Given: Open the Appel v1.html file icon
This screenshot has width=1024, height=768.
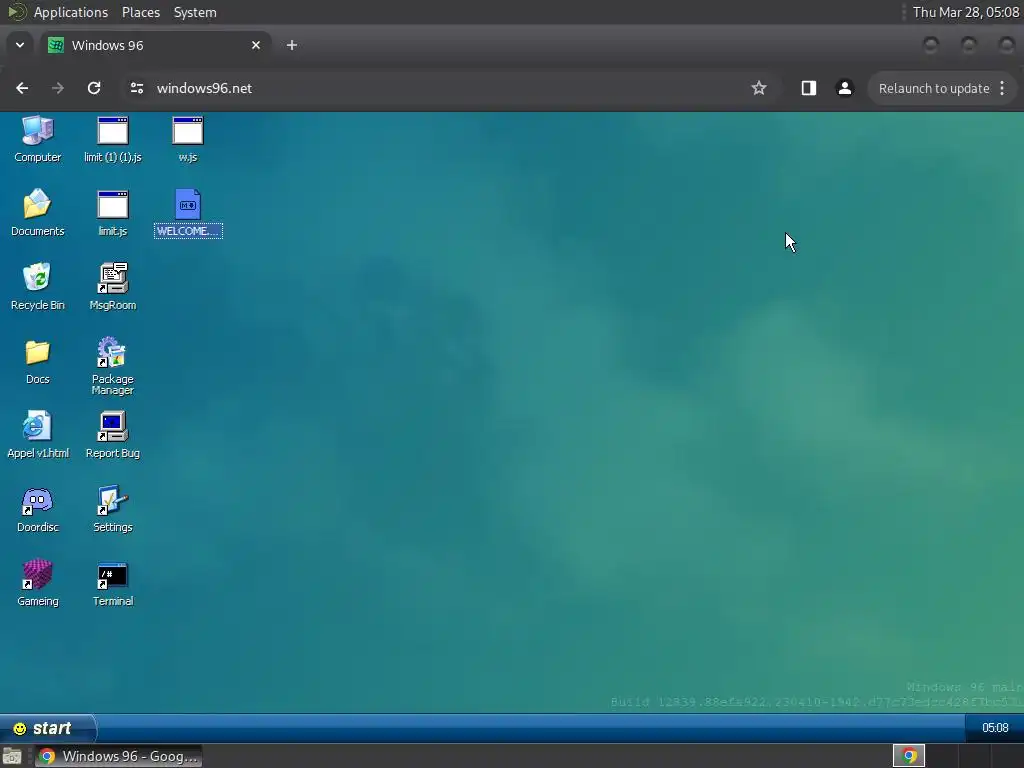Looking at the screenshot, I should 38,435.
